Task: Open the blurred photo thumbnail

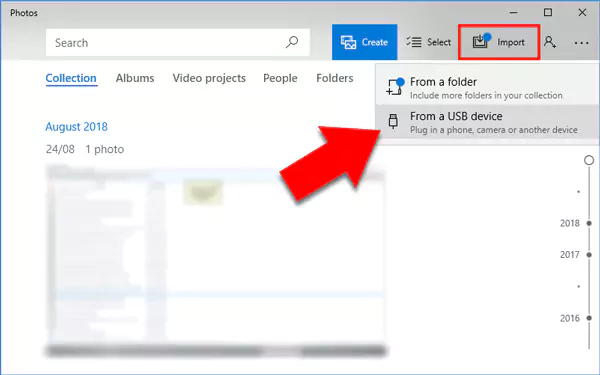Action: click(x=216, y=260)
